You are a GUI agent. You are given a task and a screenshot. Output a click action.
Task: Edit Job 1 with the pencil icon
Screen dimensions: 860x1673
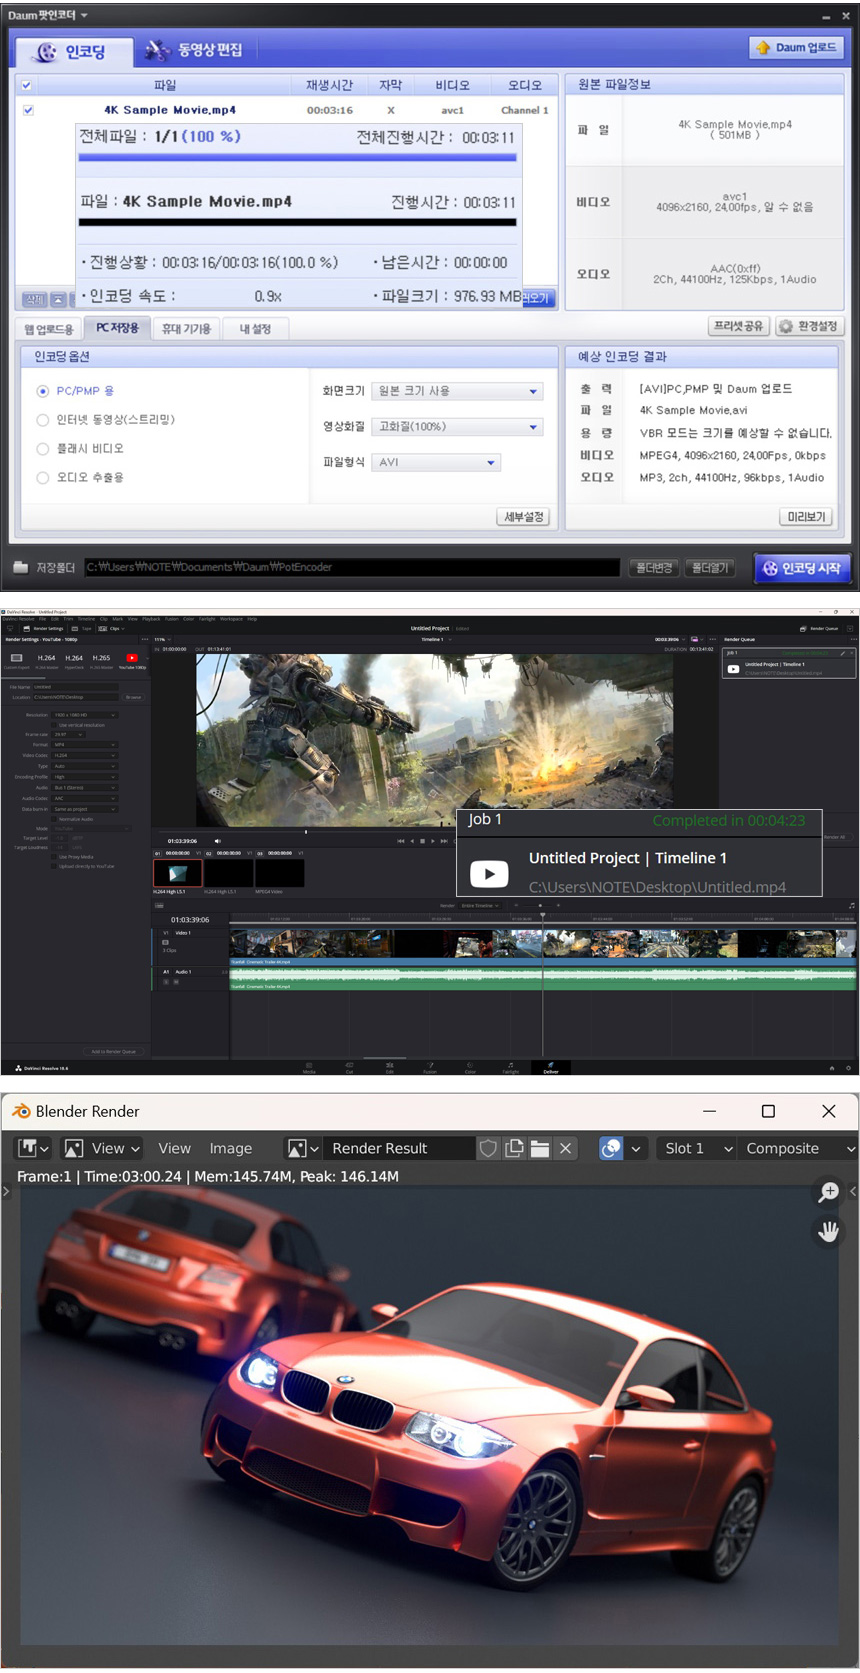point(843,653)
